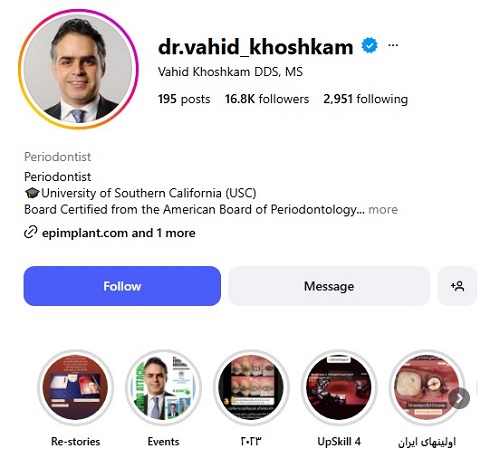Expand the bio with "more"
The width and height of the screenshot is (500, 458).
click(383, 210)
